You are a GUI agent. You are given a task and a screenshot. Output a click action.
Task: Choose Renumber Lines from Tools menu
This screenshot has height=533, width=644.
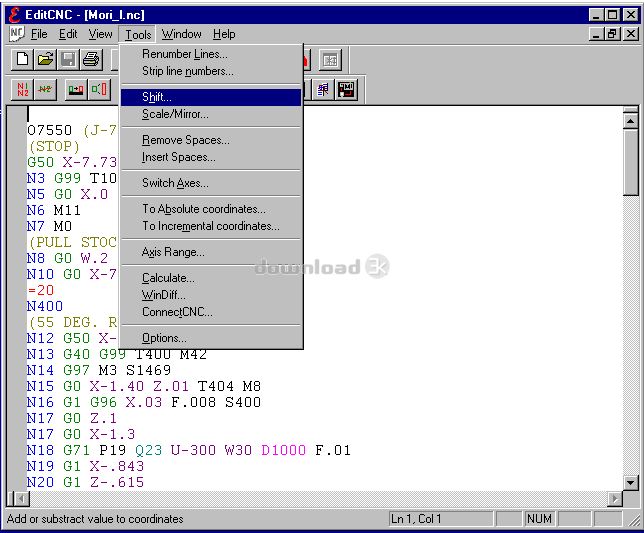point(211,54)
